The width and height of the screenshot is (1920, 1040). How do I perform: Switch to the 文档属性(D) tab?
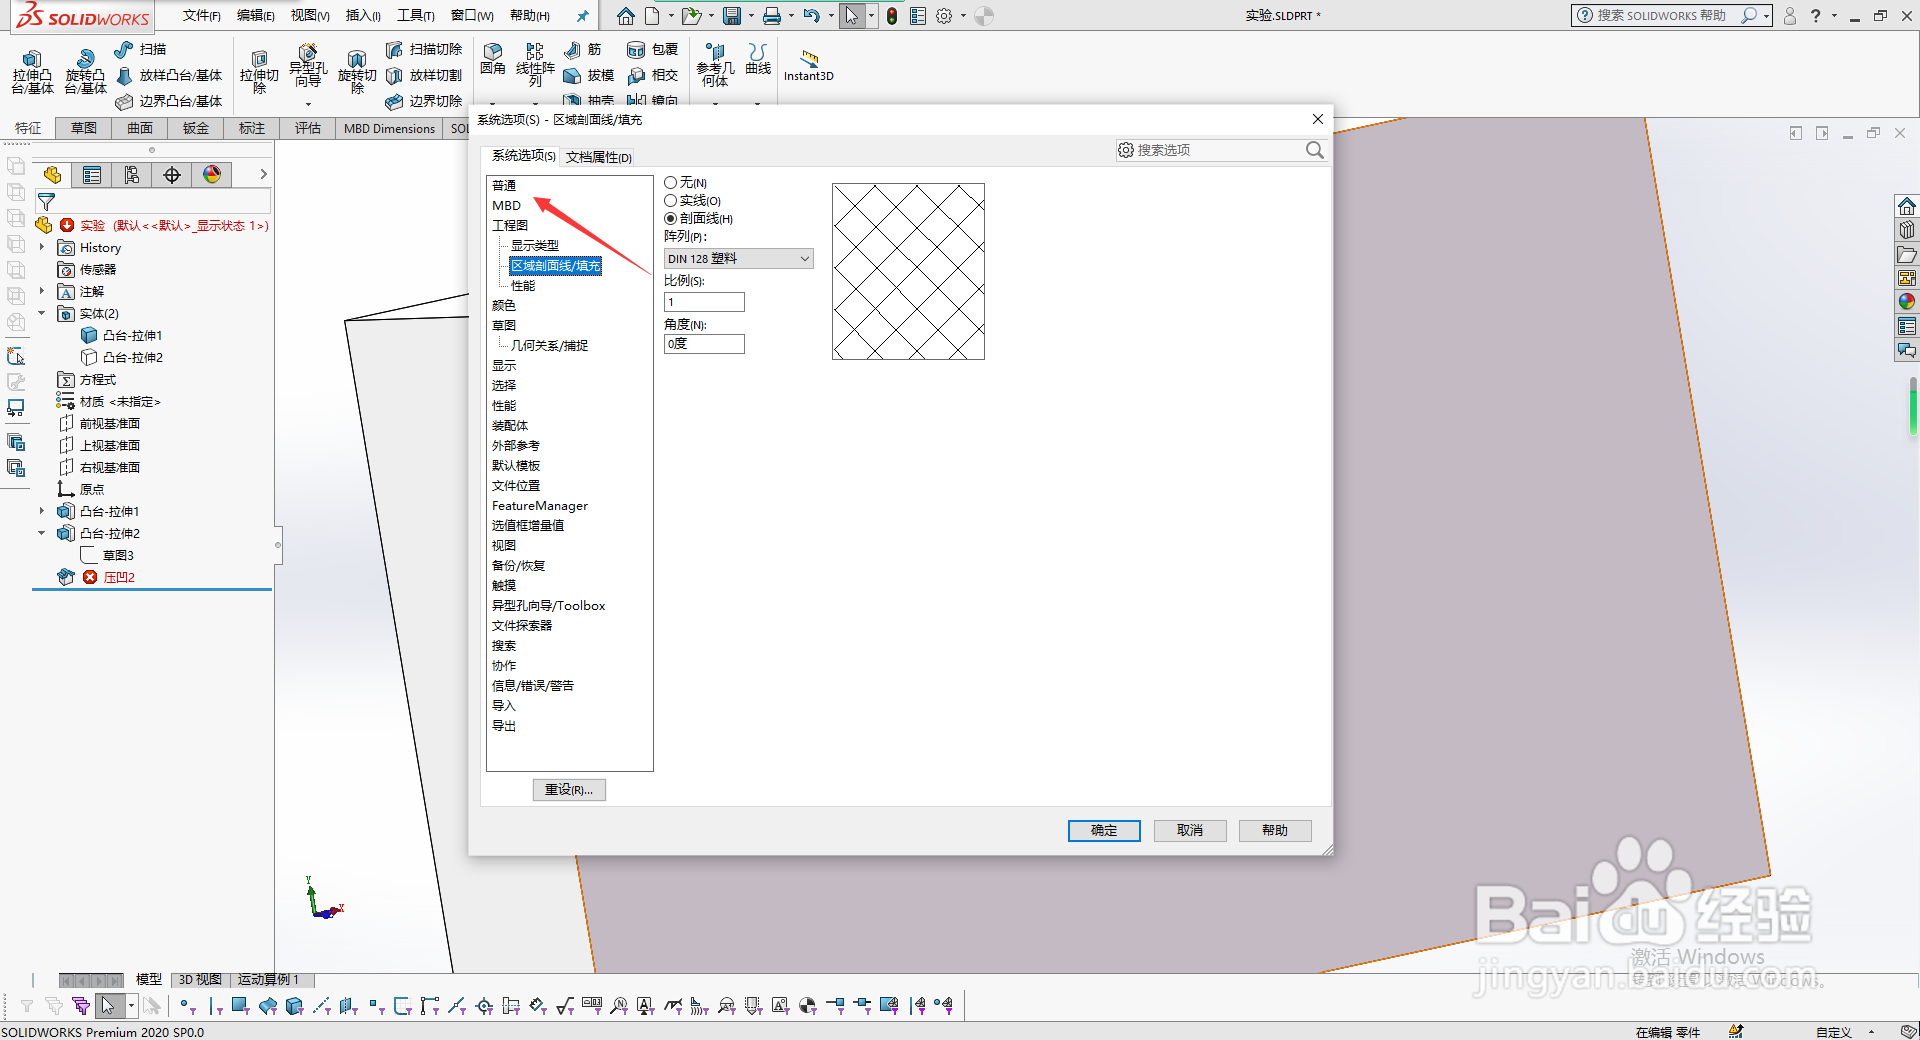coord(597,156)
